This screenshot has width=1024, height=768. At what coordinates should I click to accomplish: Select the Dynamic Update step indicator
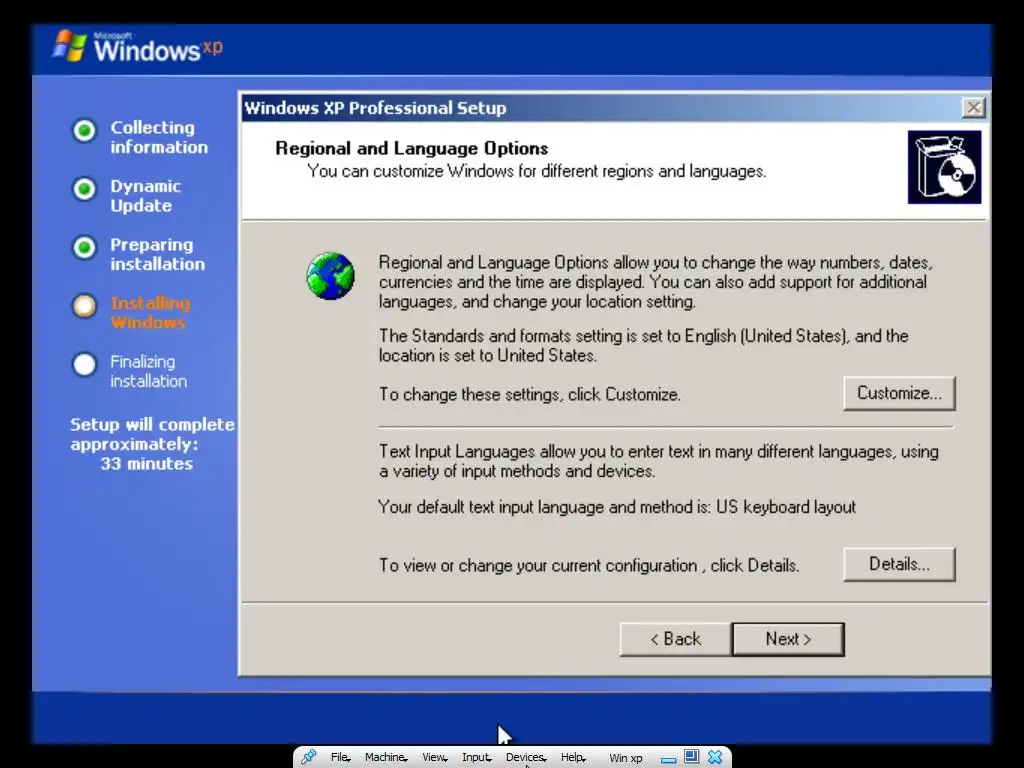84,189
